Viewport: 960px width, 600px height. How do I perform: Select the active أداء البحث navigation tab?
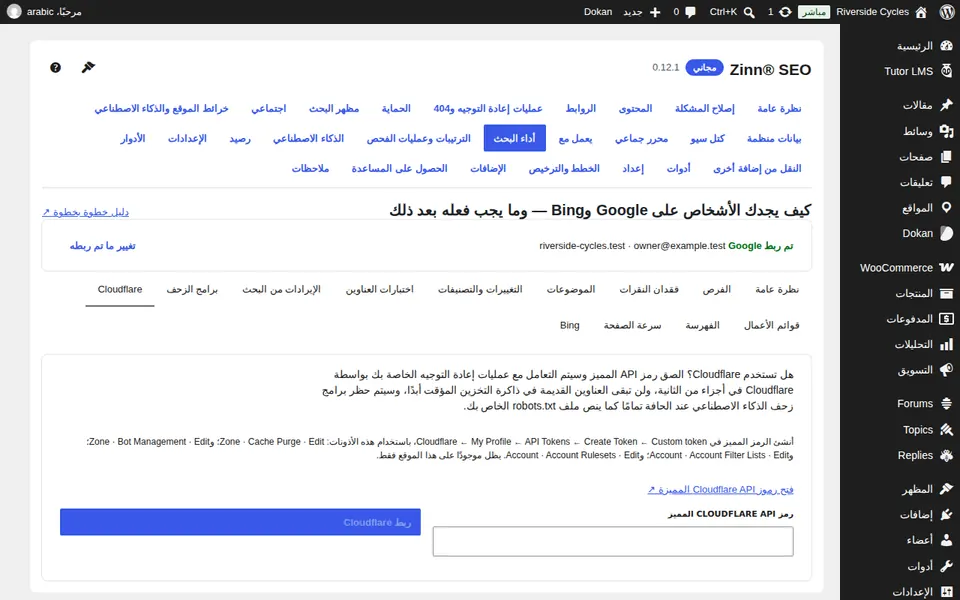pos(514,138)
